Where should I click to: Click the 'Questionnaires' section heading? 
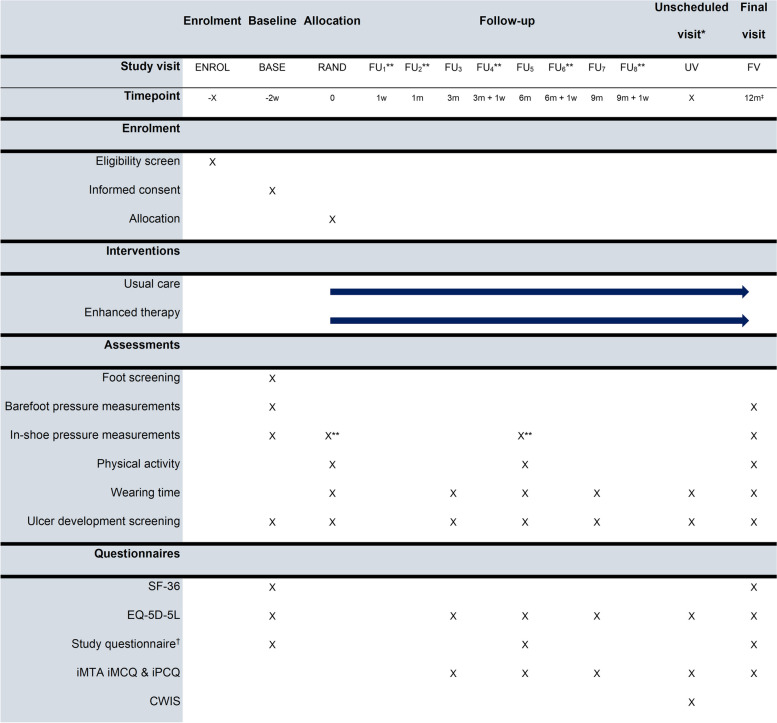tap(137, 554)
